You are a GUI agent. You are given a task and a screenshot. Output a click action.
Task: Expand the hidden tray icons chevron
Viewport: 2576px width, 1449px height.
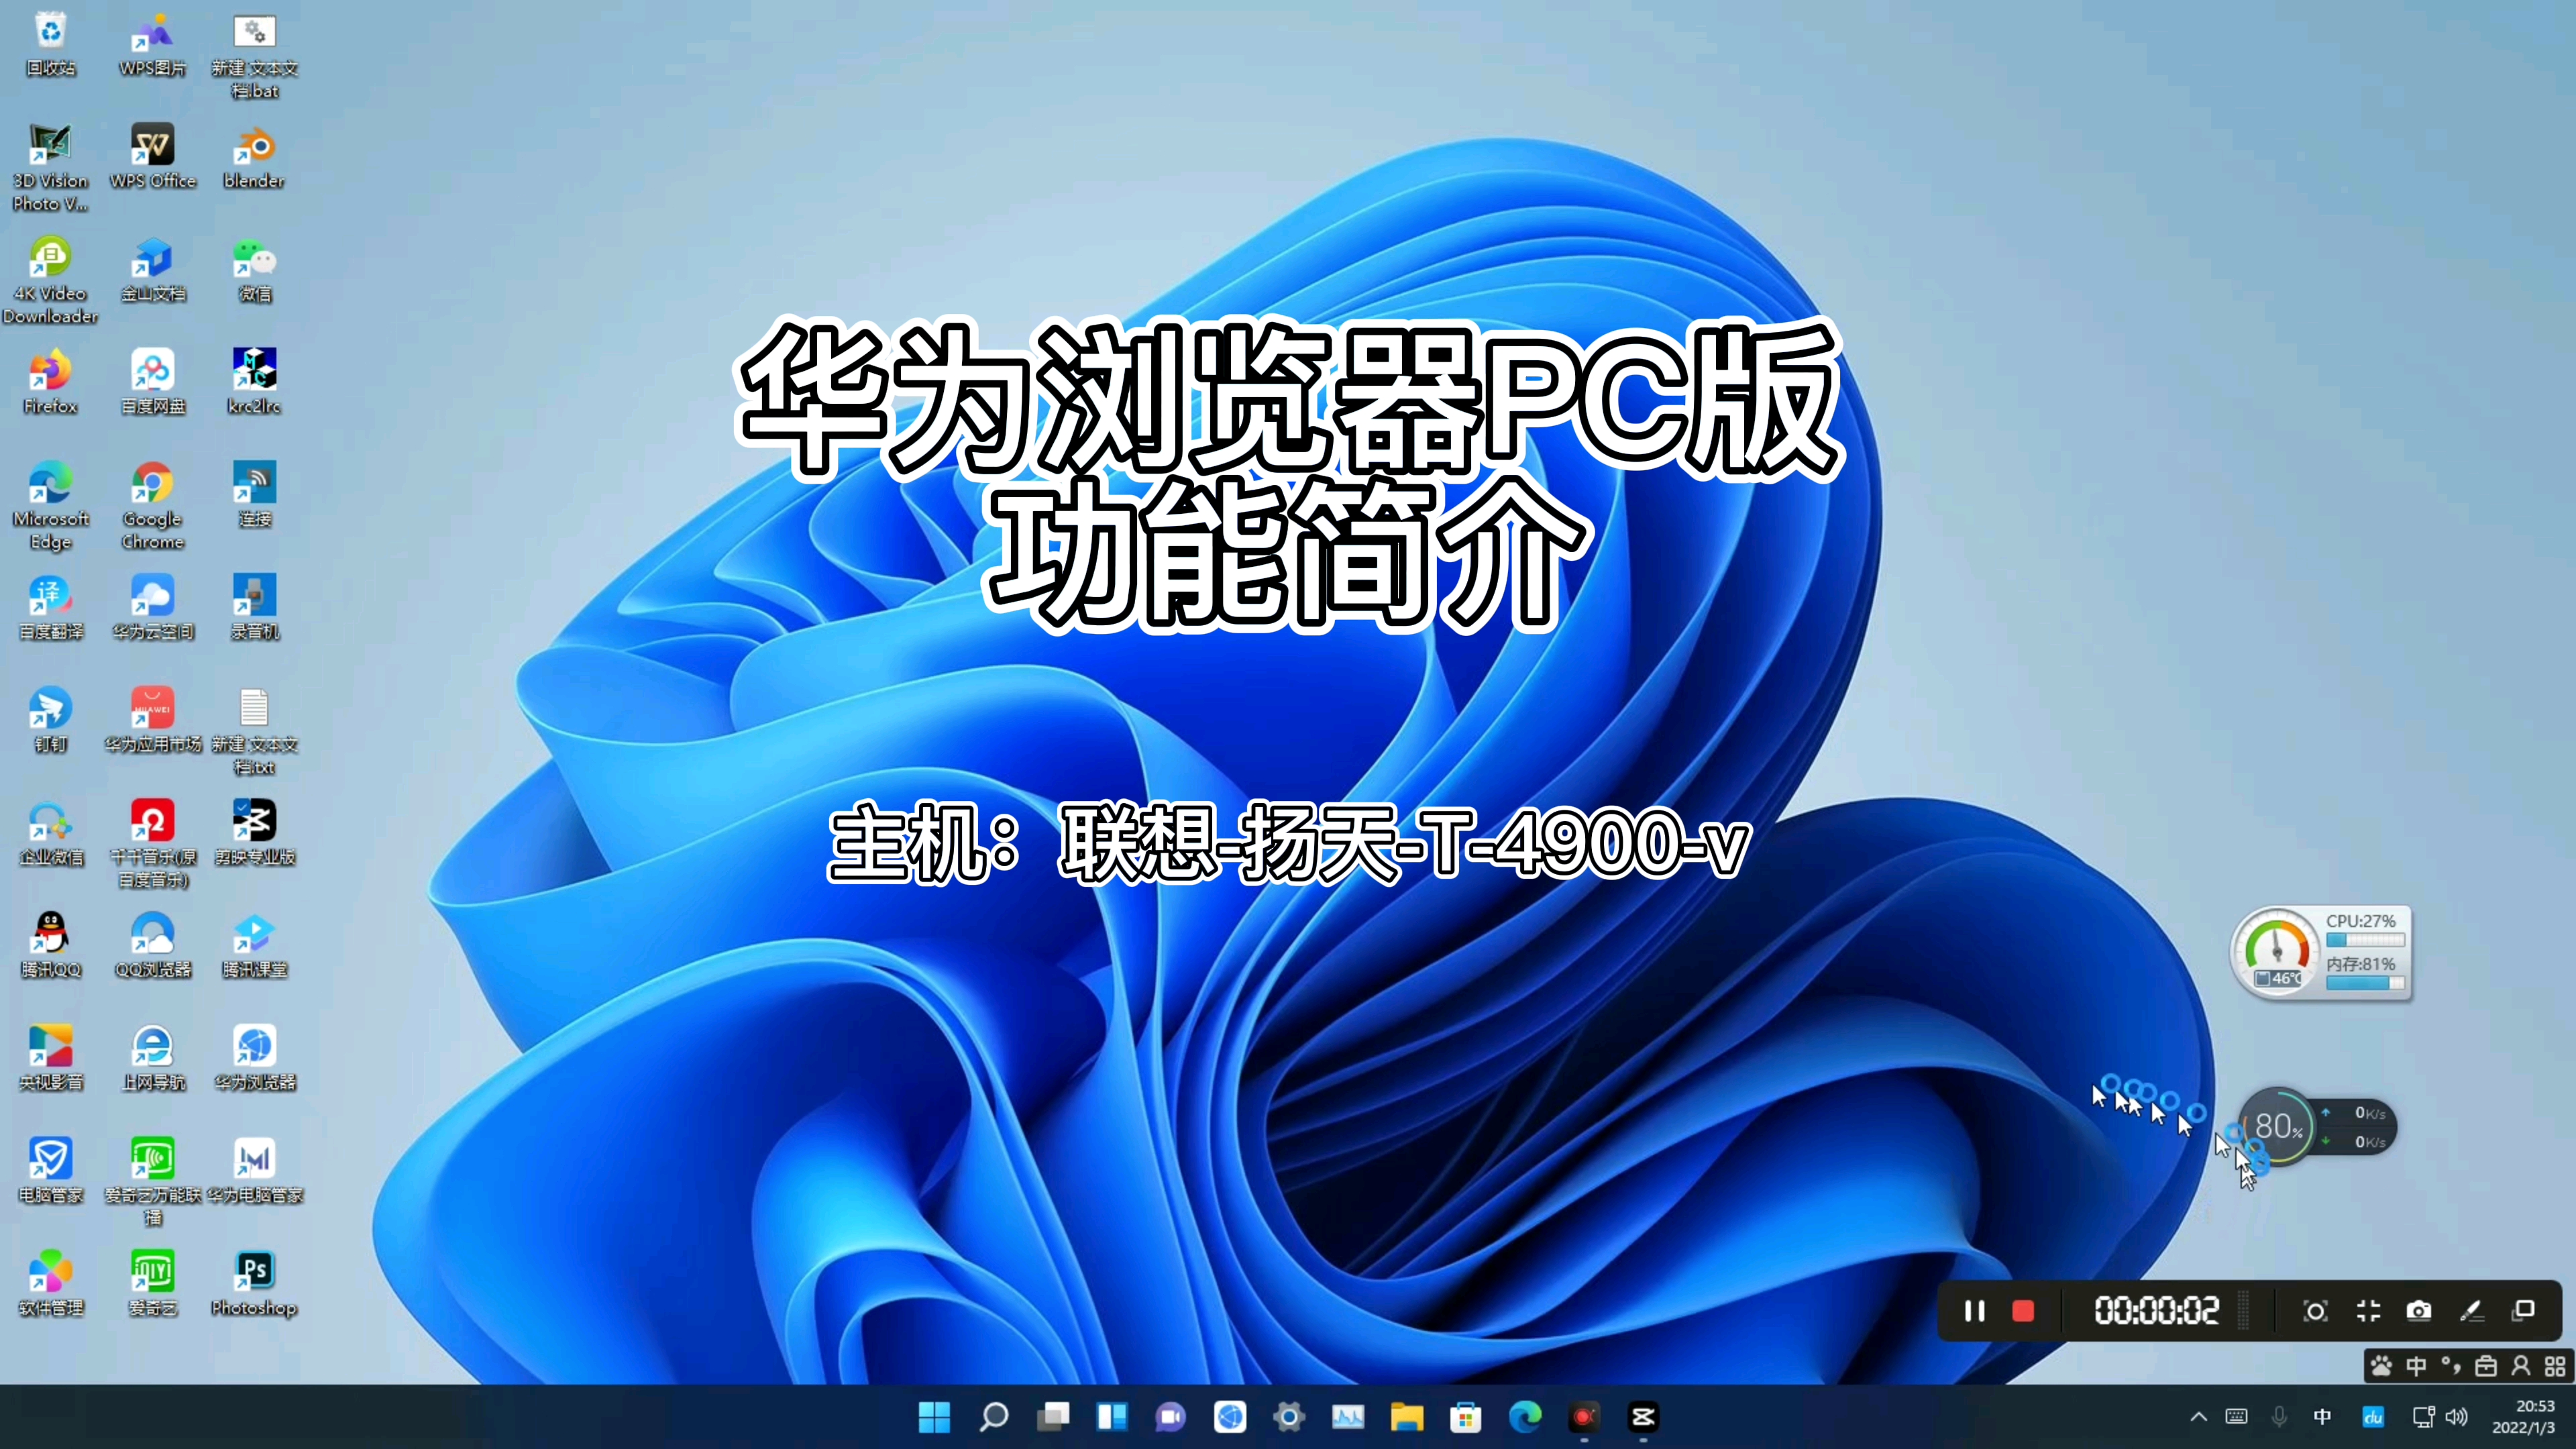point(2199,1417)
